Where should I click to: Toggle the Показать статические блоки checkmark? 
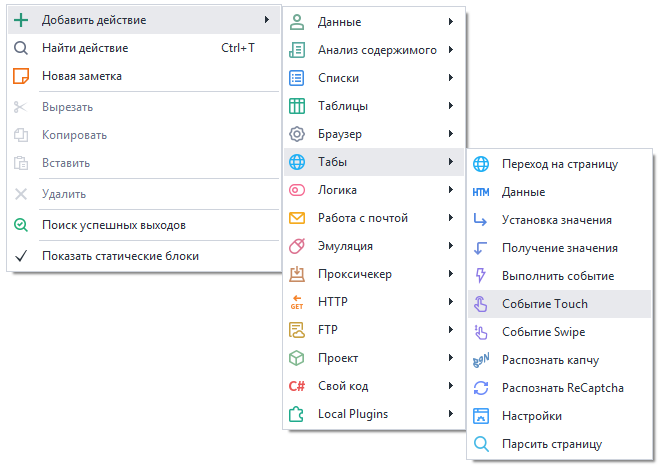(21, 256)
